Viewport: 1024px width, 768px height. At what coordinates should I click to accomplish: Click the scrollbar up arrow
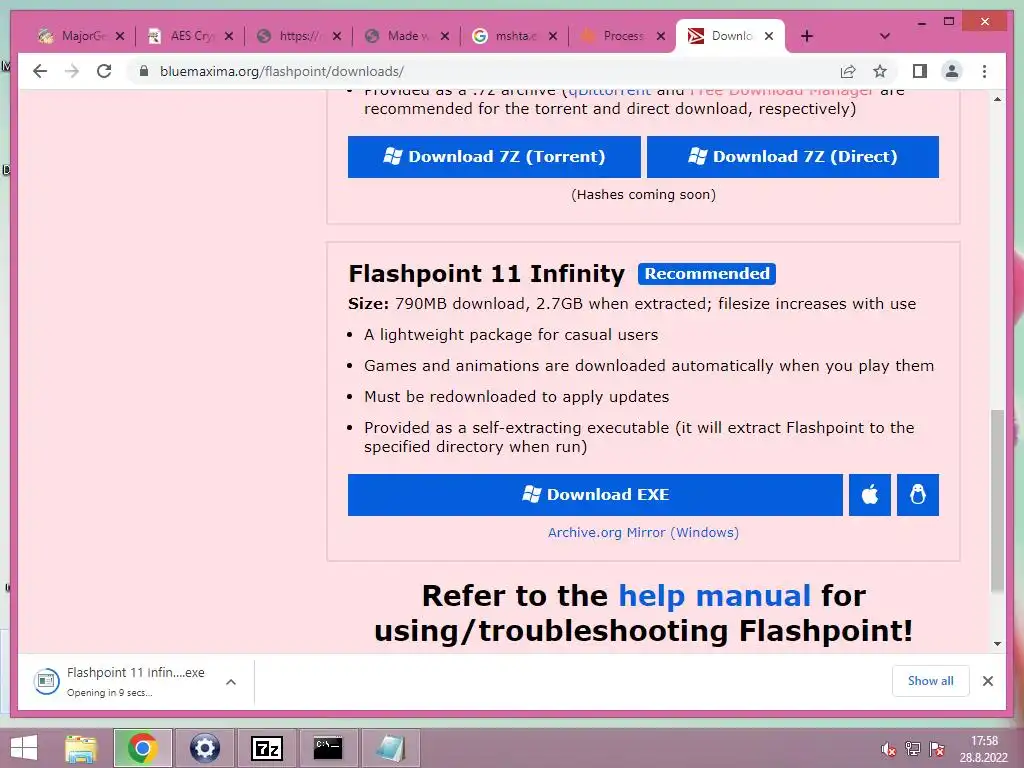click(997, 99)
